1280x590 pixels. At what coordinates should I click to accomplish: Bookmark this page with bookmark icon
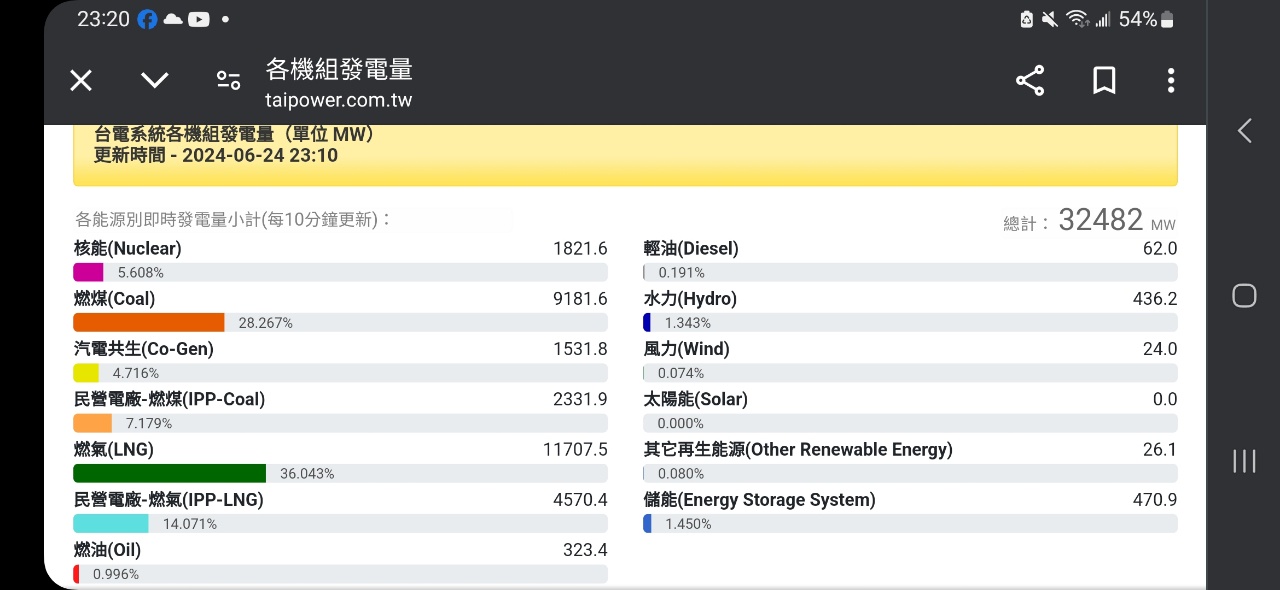1104,81
